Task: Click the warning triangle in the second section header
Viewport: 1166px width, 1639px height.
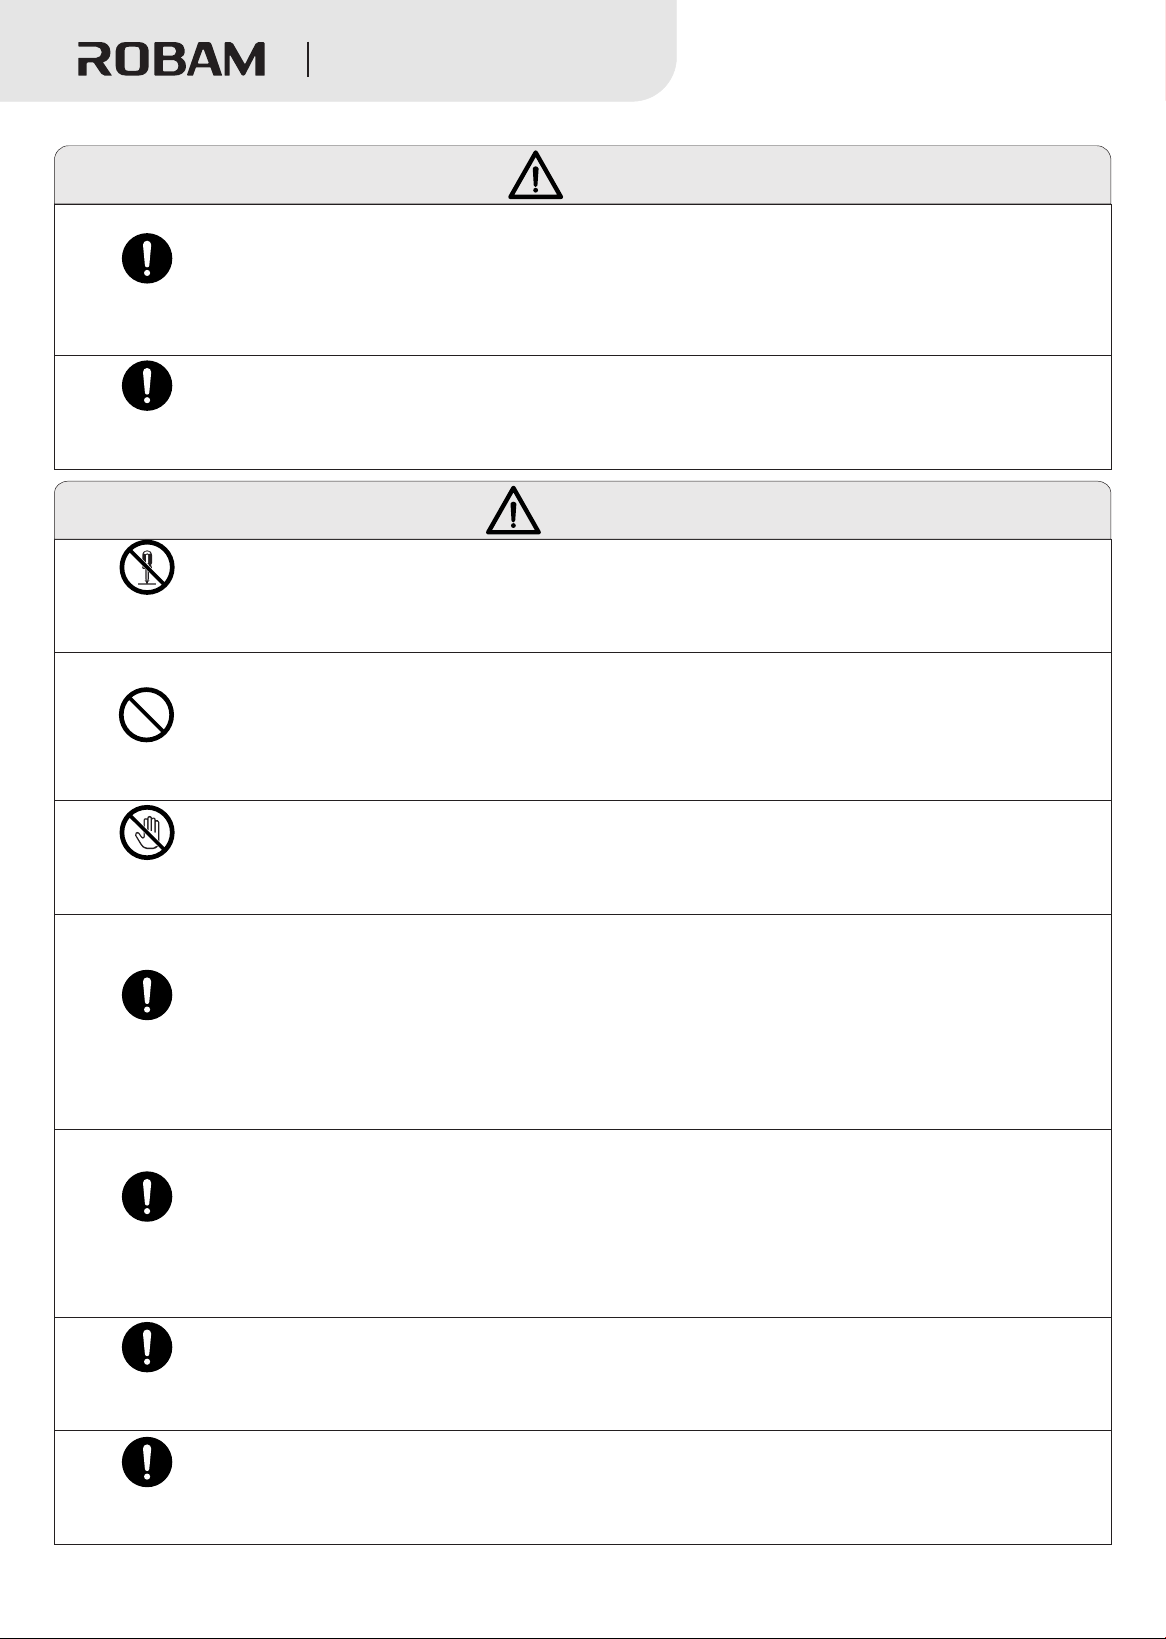Action: 513,510
